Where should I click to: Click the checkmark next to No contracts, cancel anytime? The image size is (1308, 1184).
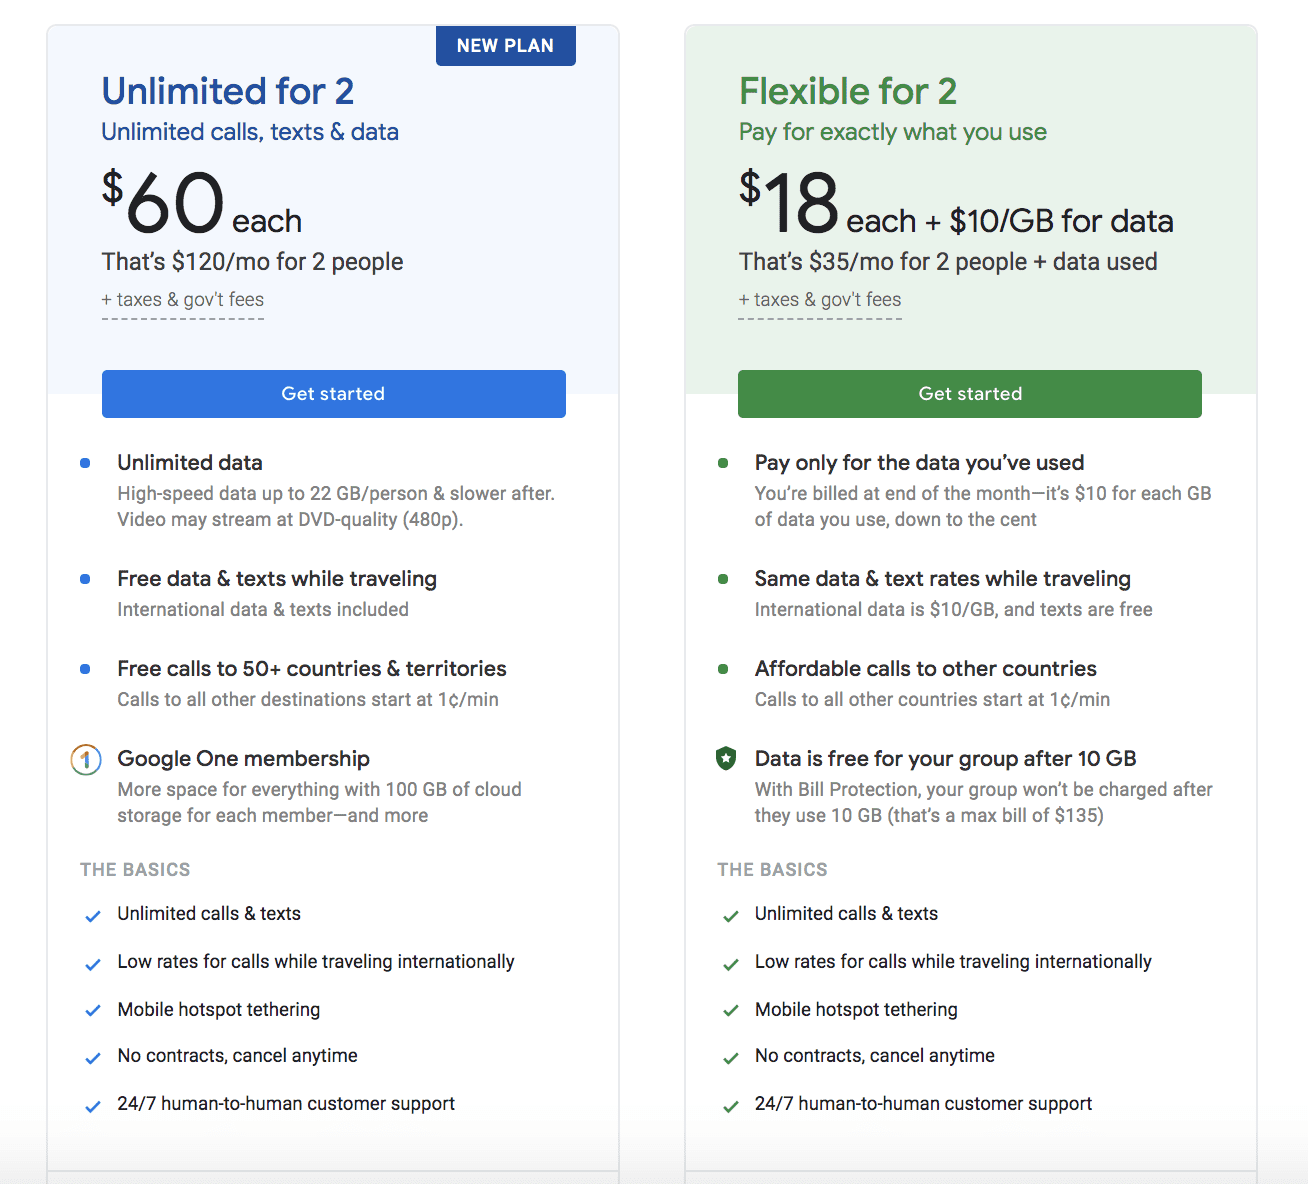[92, 1059]
